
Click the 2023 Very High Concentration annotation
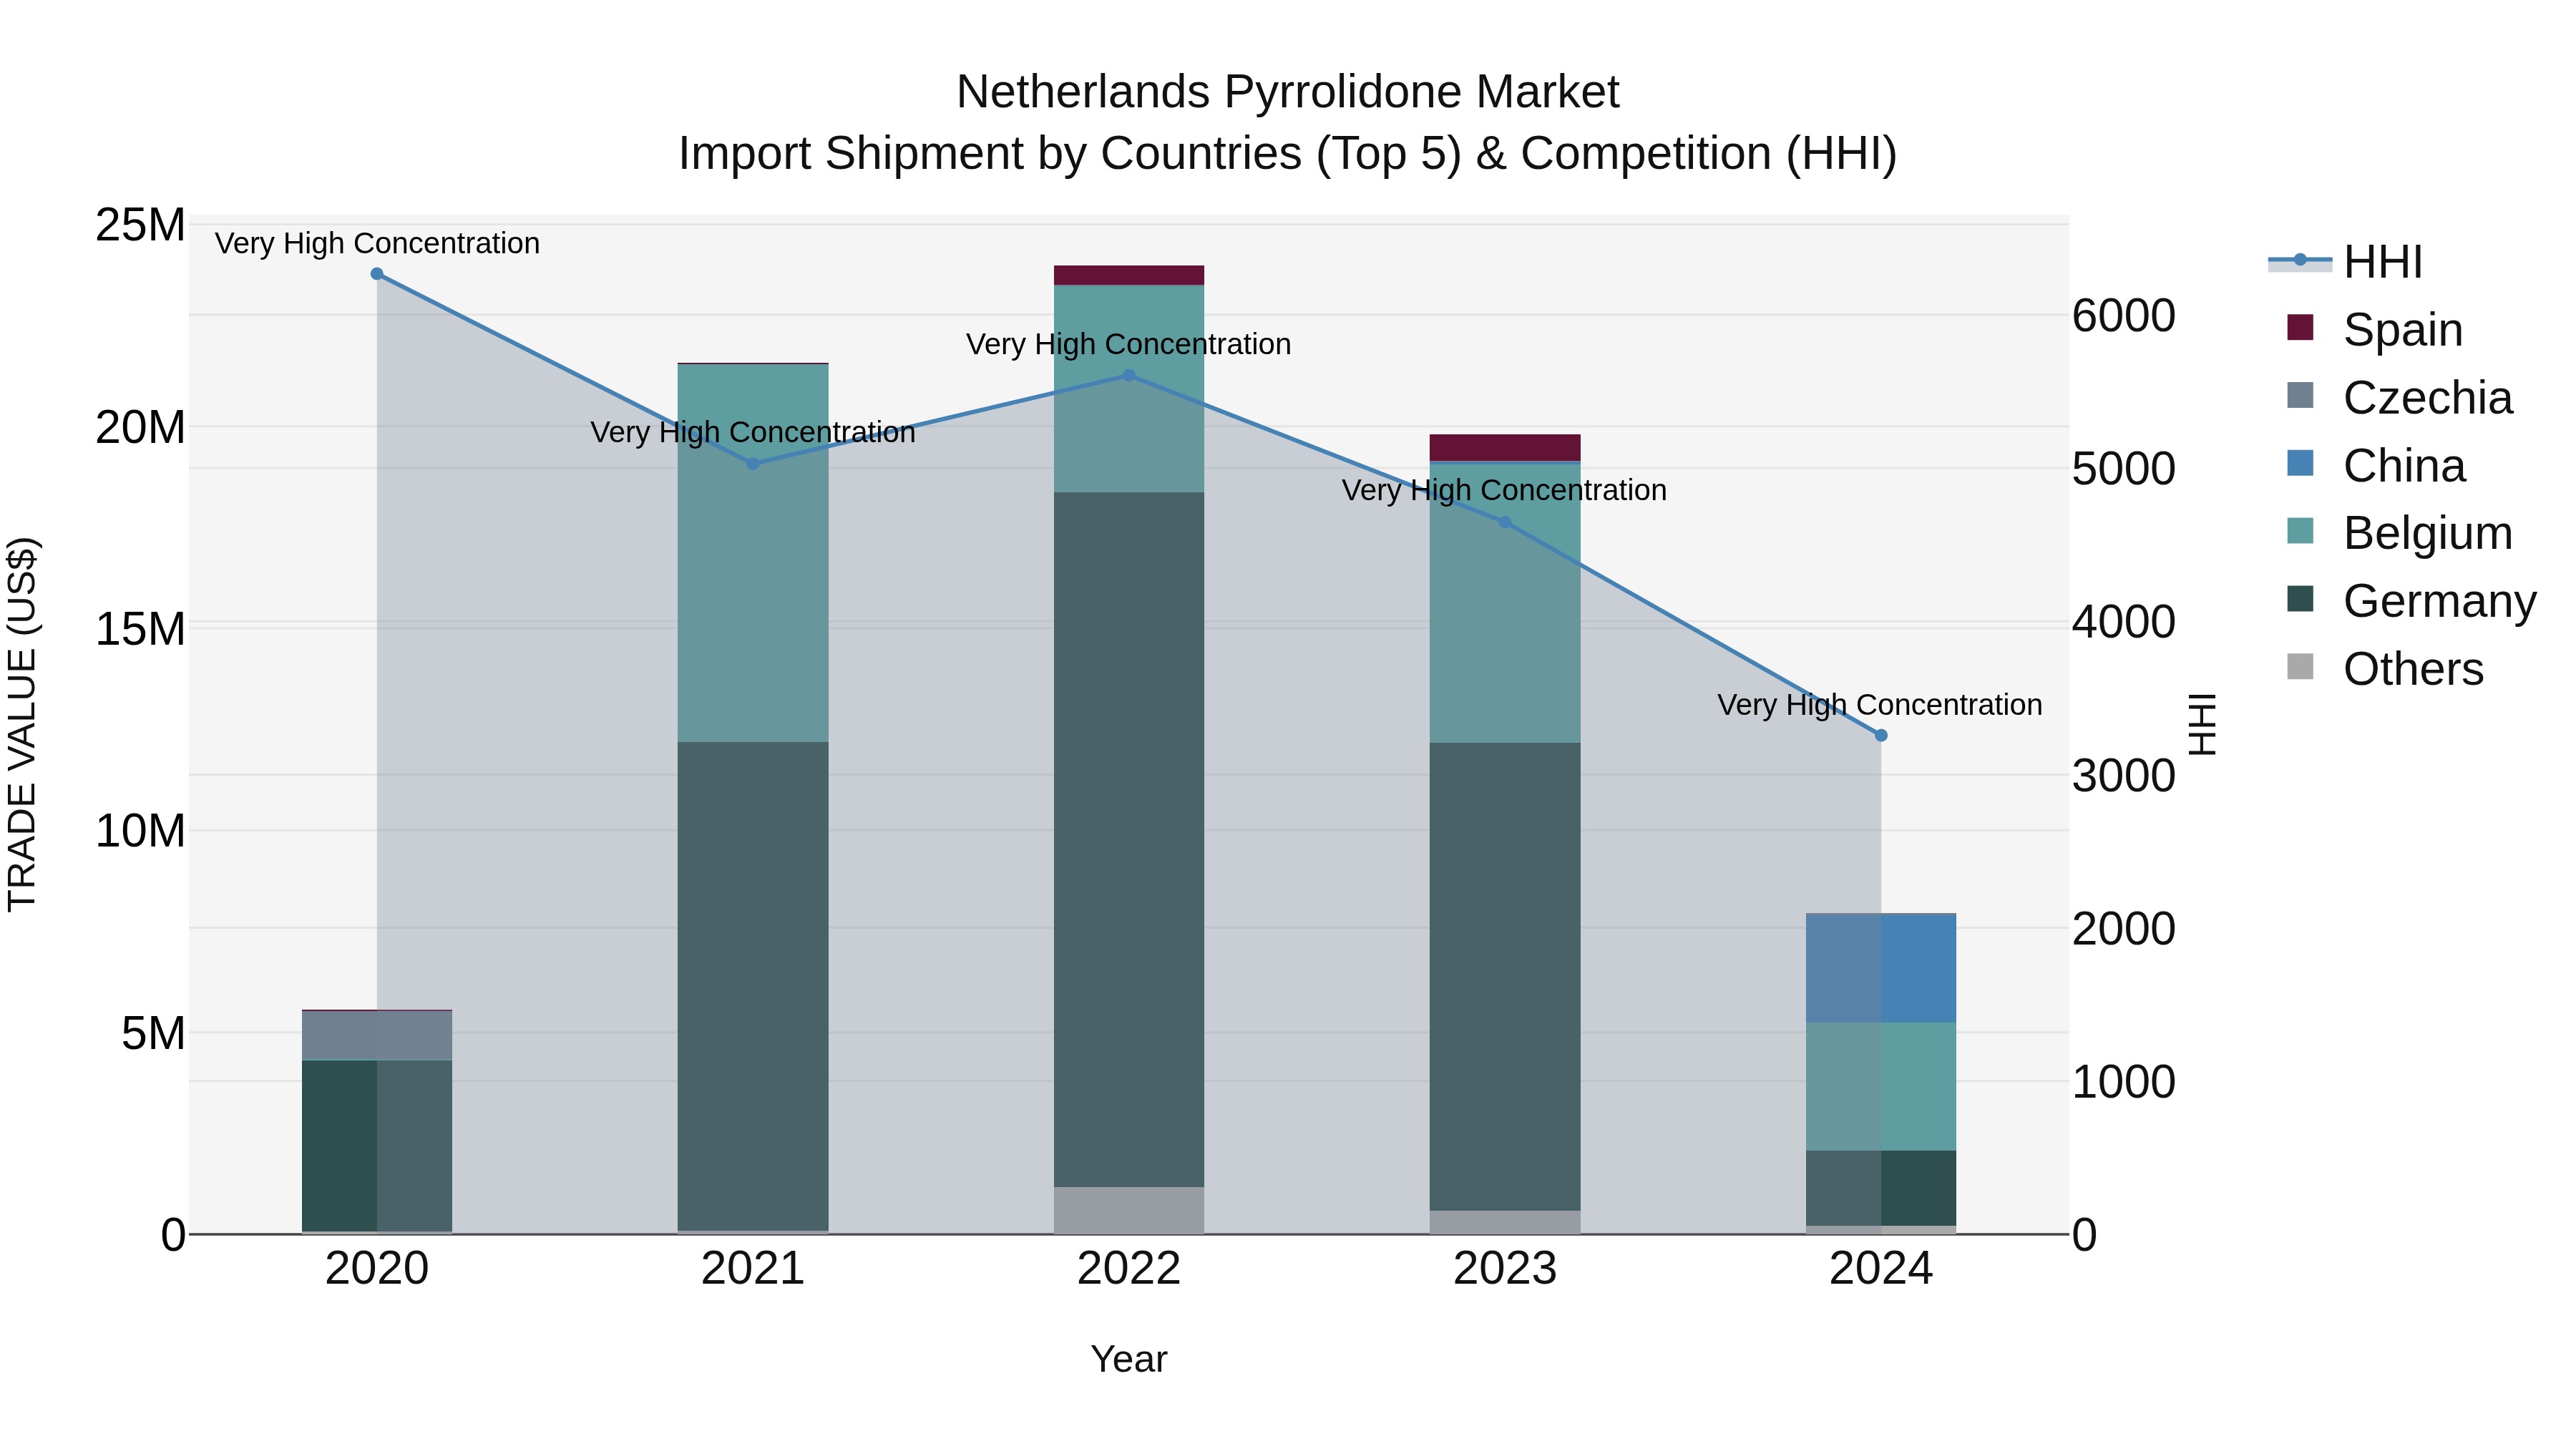click(x=1504, y=490)
